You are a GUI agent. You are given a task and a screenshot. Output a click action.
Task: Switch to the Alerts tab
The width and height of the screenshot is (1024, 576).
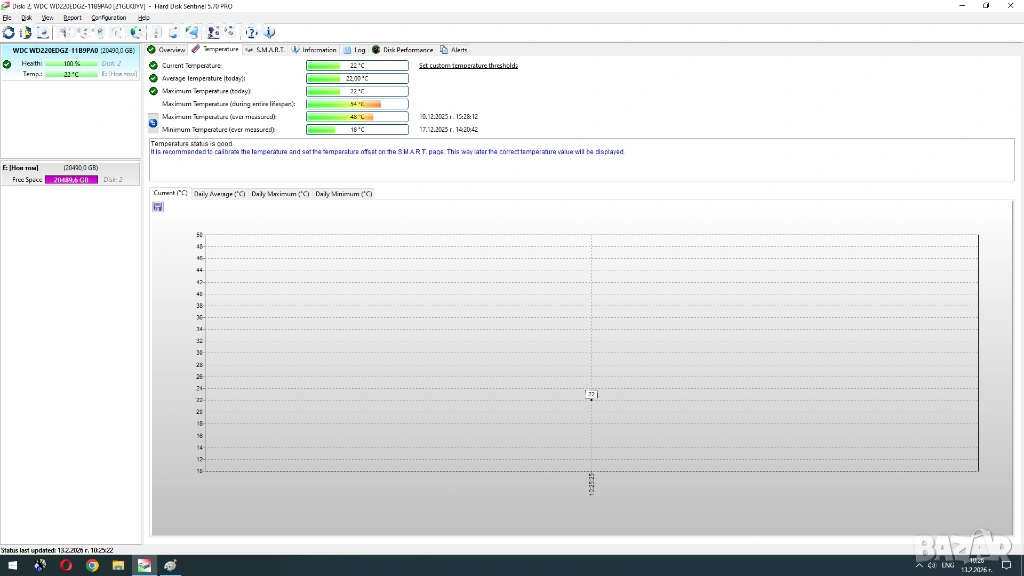pos(454,49)
